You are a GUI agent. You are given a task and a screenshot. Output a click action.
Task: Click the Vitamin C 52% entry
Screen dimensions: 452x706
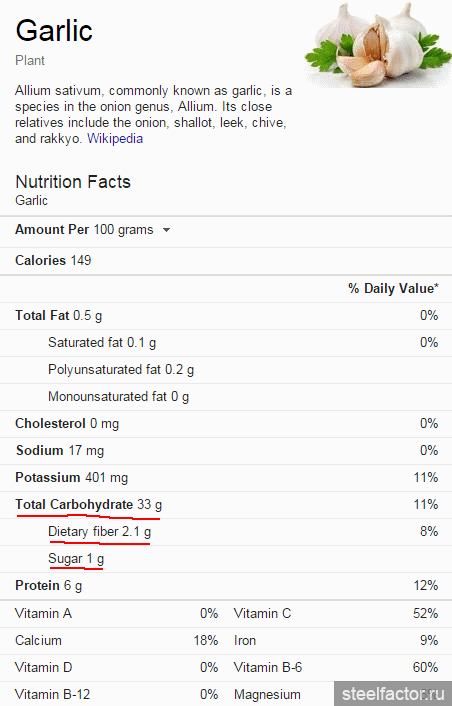pos(336,613)
